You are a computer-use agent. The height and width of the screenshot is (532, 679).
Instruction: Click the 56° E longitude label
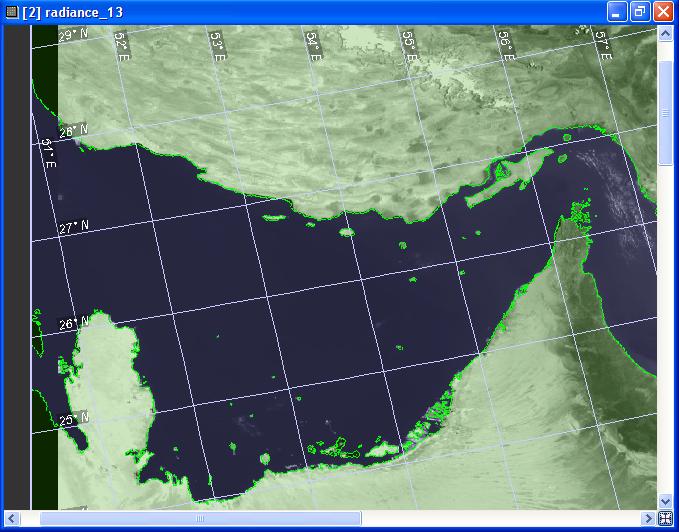click(506, 45)
